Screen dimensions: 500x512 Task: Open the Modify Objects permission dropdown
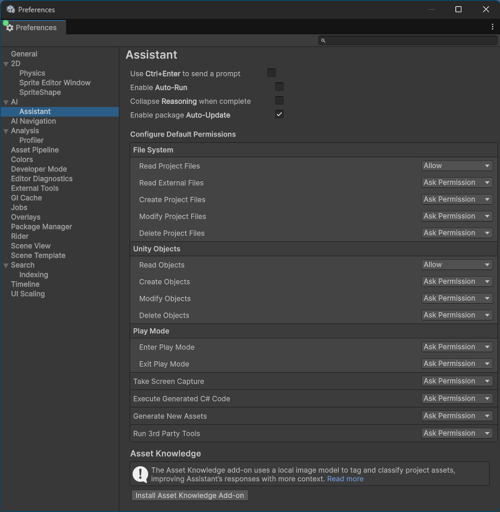pyautogui.click(x=457, y=298)
